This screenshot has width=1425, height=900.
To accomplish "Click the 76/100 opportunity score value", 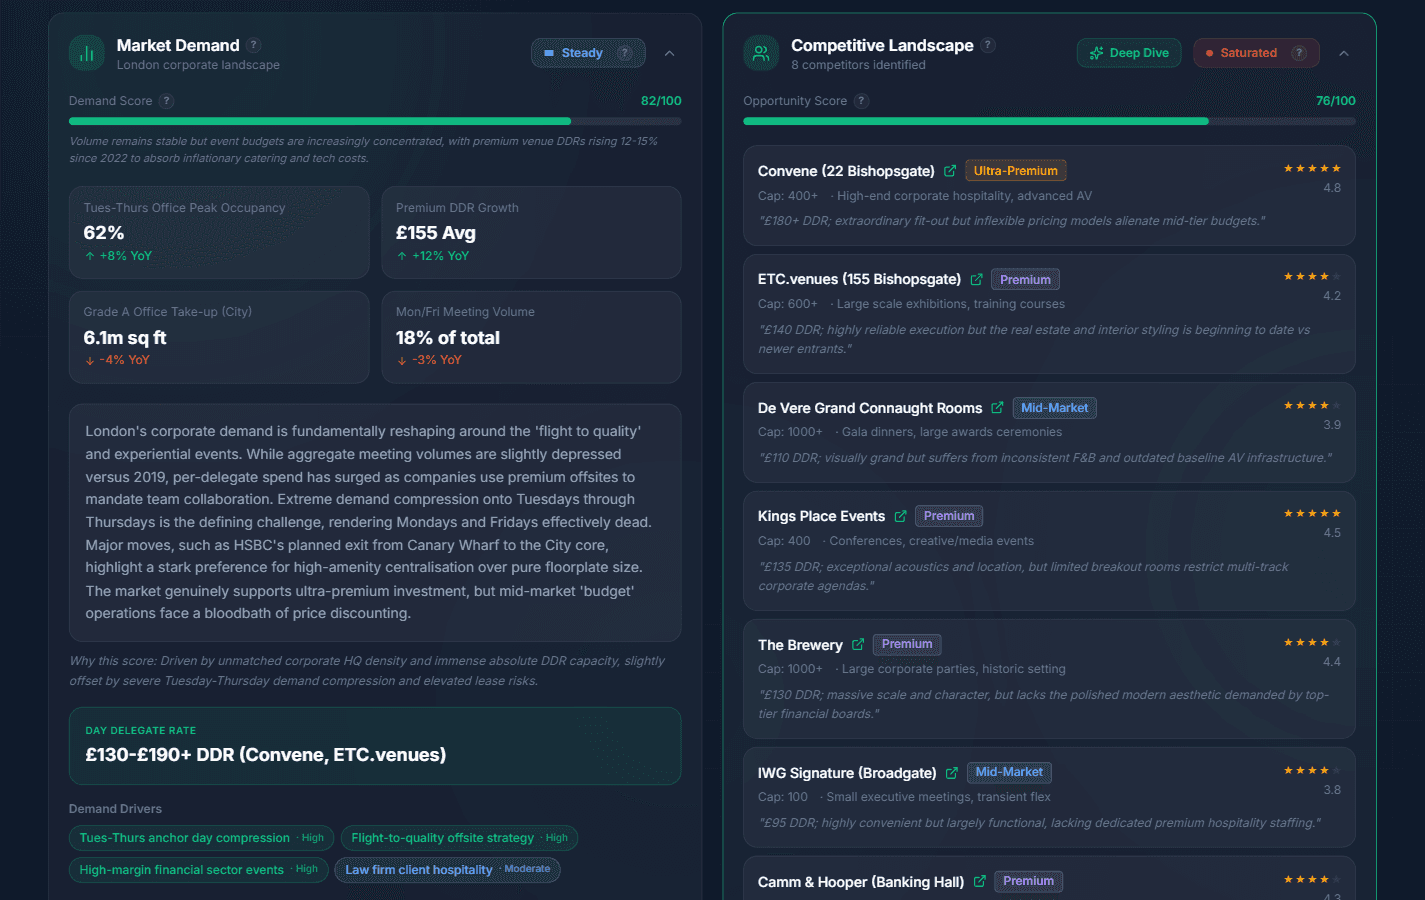I will (x=1336, y=101).
